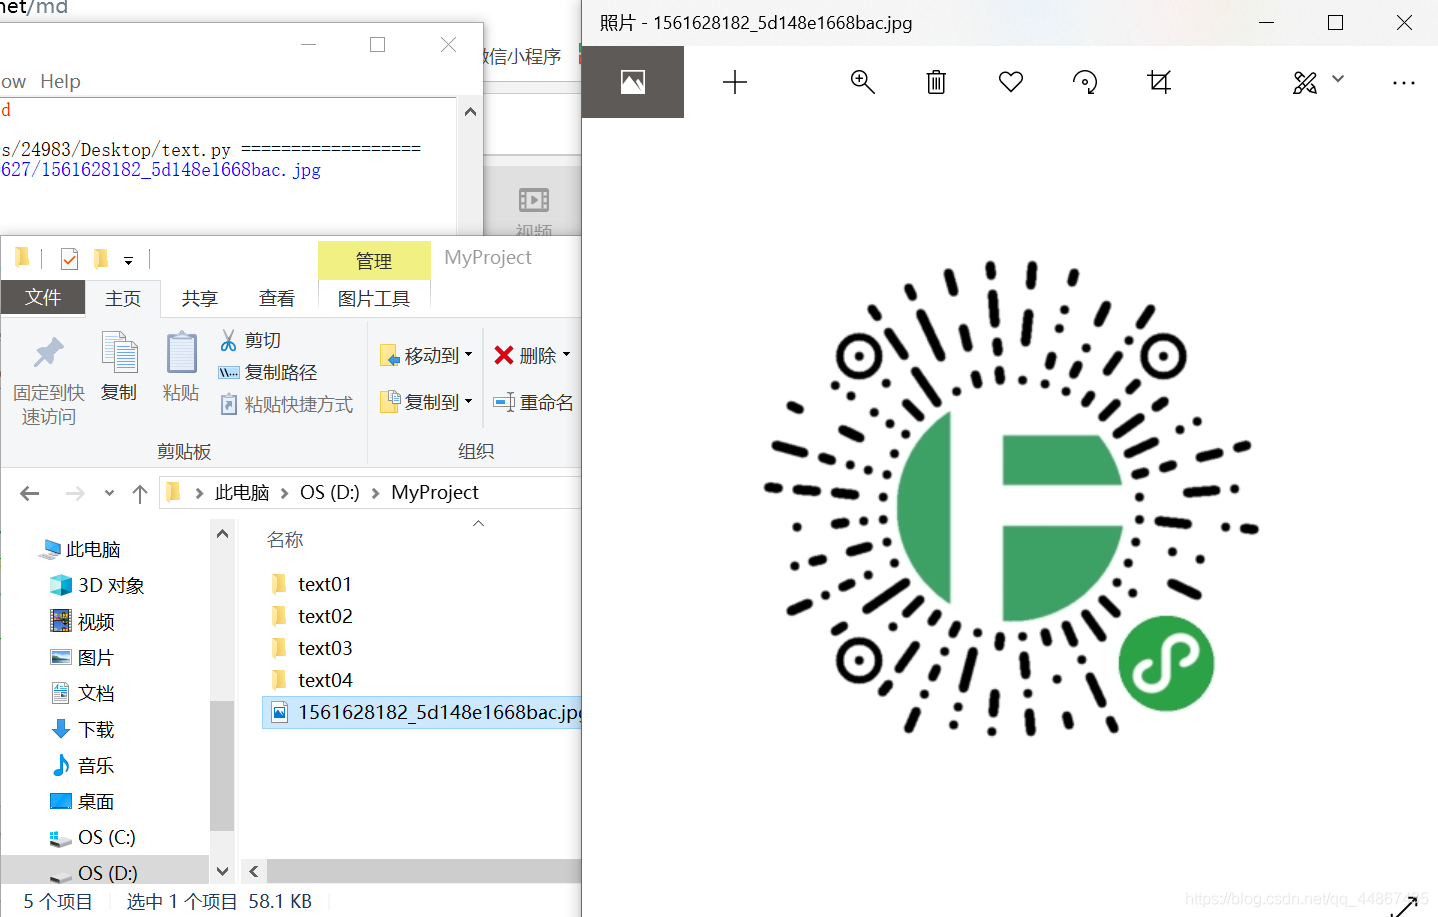Click the blue jpg path in IDLE output
1438x917 pixels.
pyautogui.click(x=161, y=170)
